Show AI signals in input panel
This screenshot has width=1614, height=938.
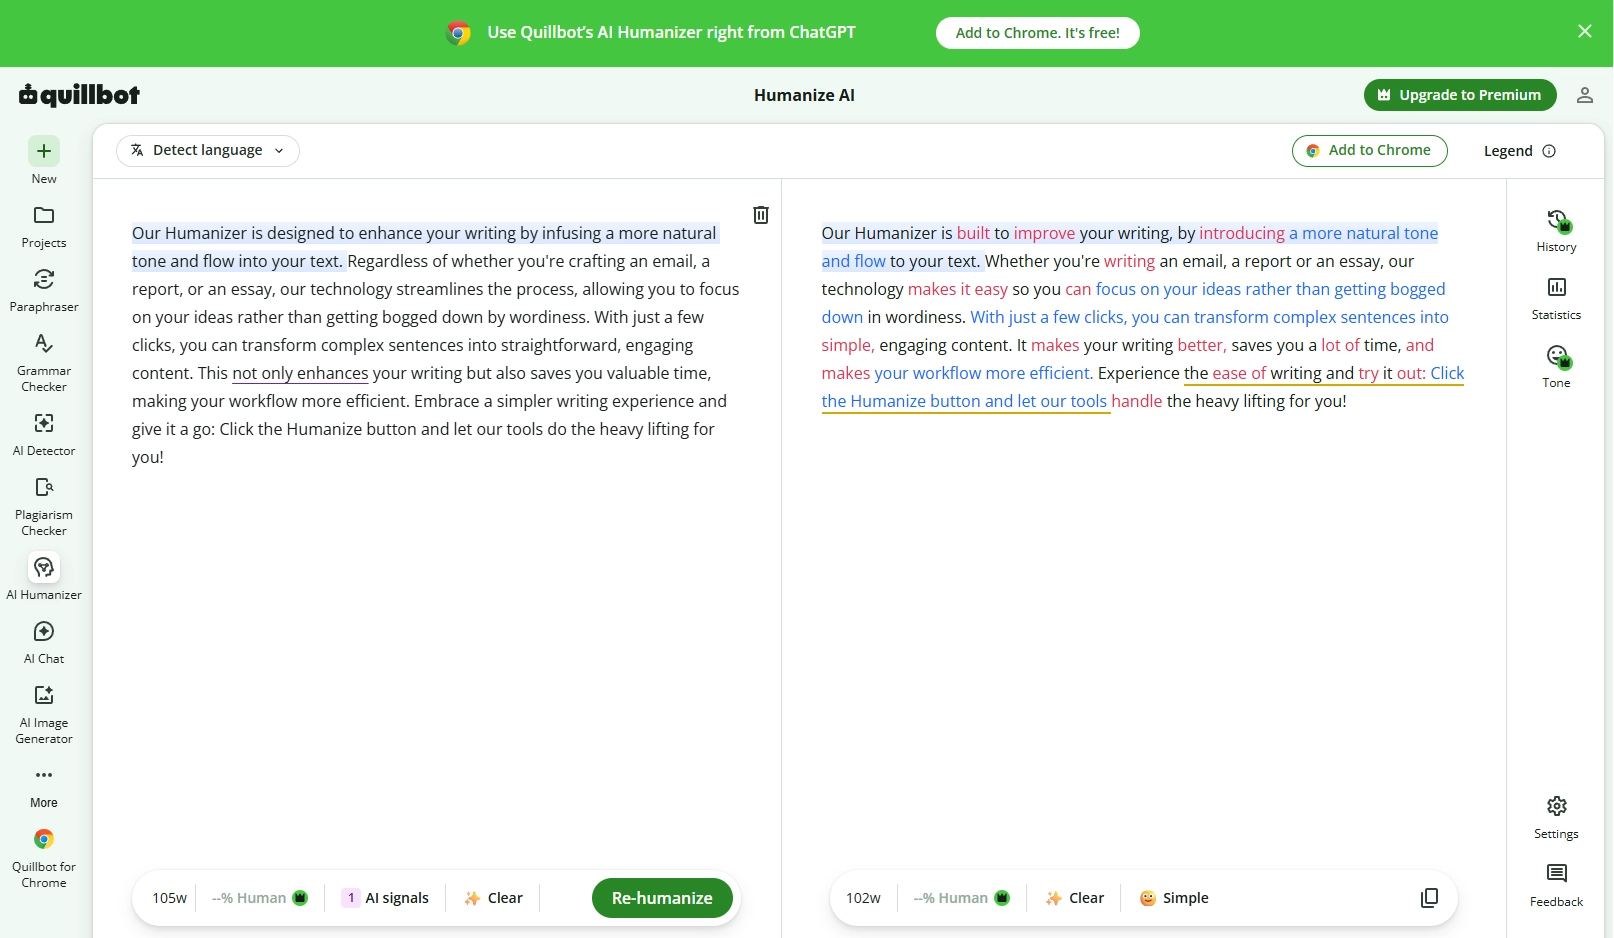click(385, 898)
